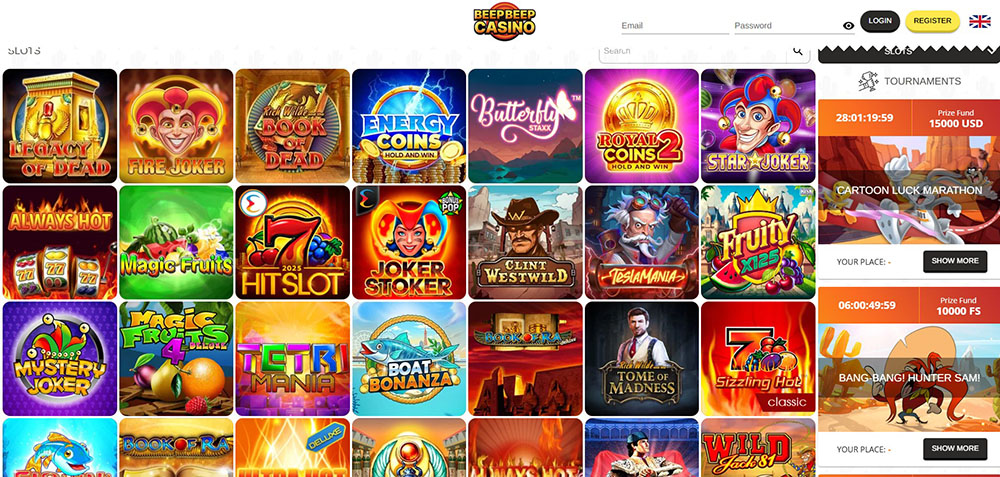Launch the Fire Joker game
The height and width of the screenshot is (477, 1000).
(x=176, y=126)
